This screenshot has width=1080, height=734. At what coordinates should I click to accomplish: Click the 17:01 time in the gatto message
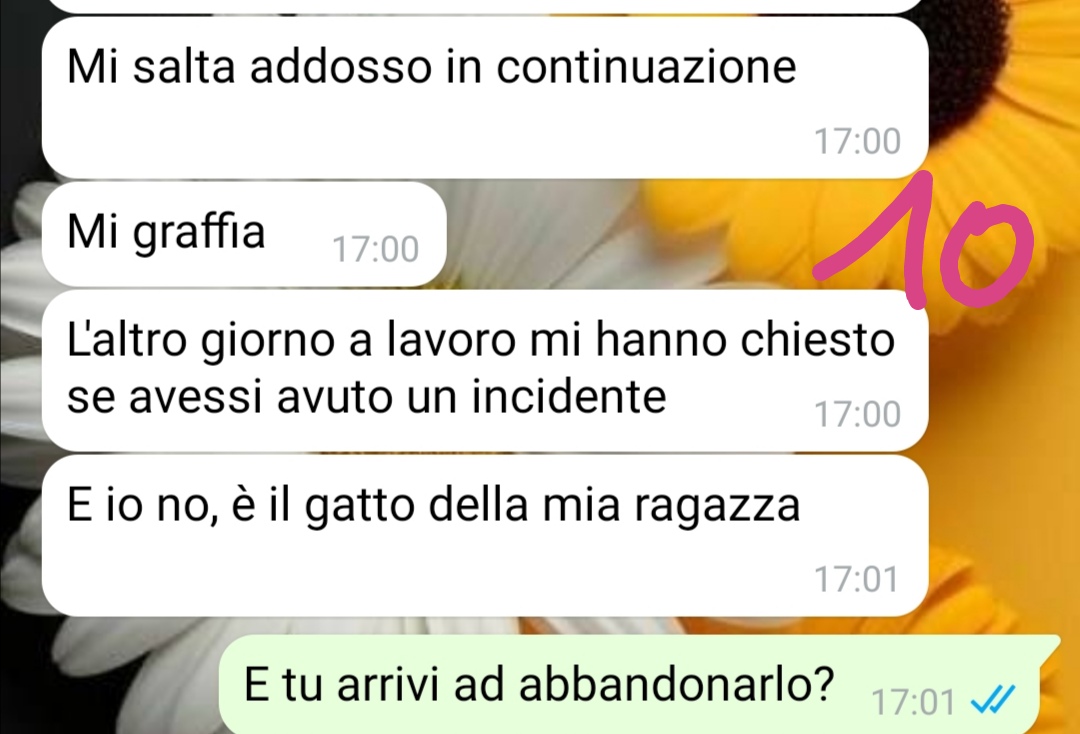[x=857, y=579]
